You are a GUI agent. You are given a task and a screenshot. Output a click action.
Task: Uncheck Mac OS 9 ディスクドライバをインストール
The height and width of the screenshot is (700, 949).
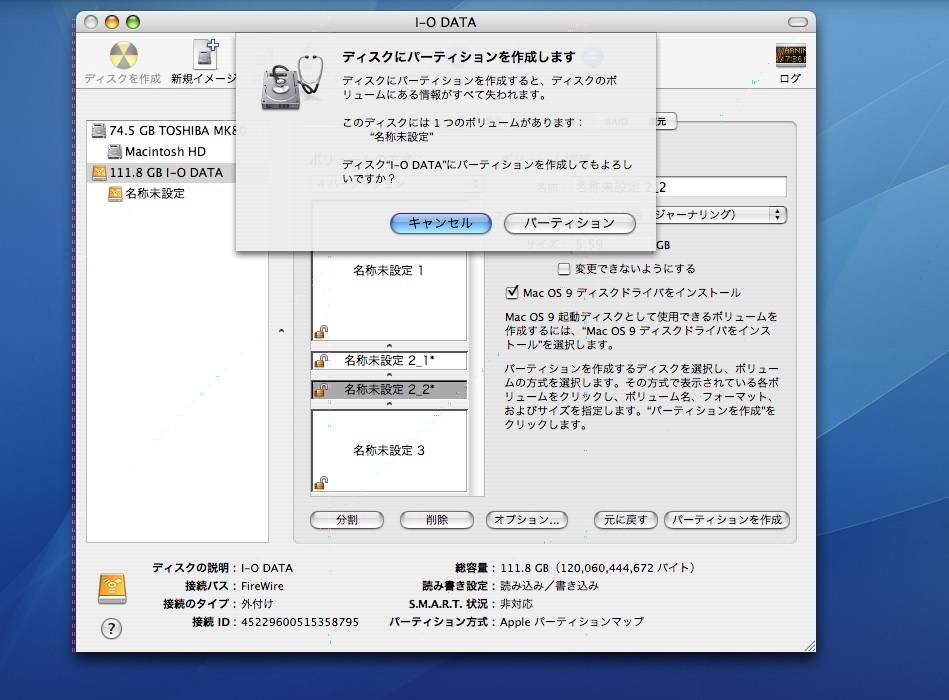point(512,293)
